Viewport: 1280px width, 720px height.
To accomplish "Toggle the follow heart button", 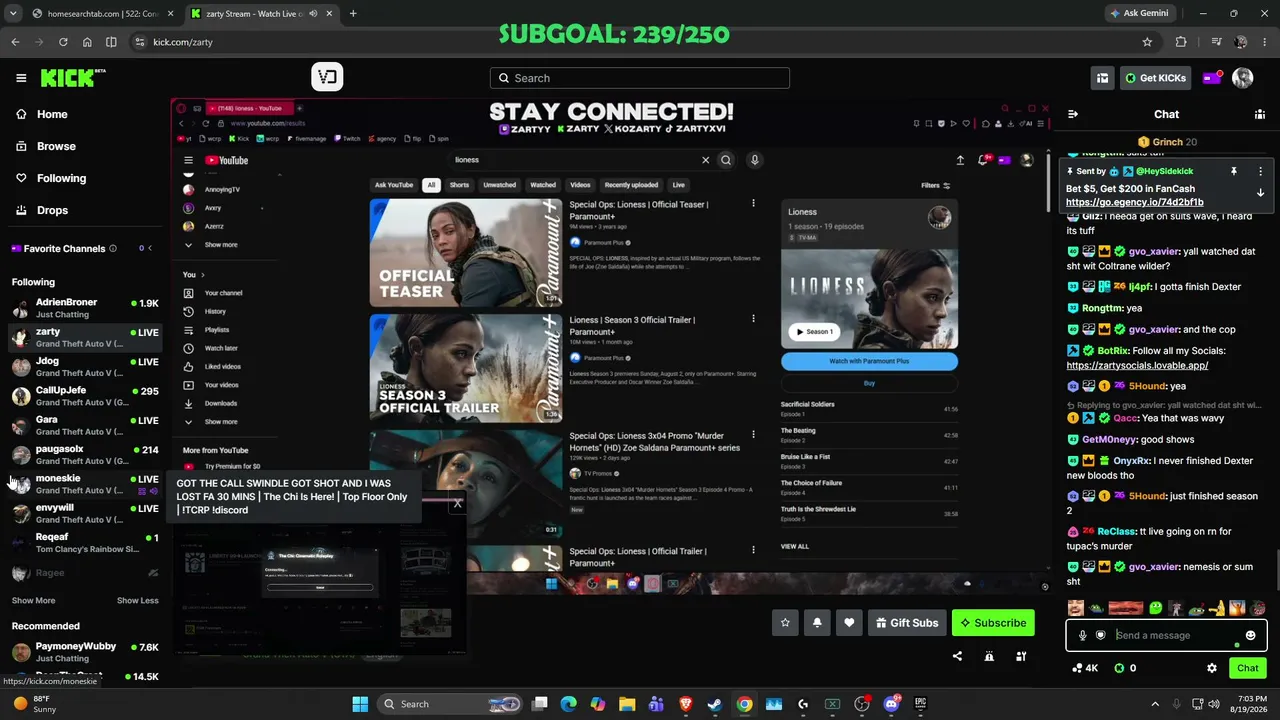I will point(849,623).
